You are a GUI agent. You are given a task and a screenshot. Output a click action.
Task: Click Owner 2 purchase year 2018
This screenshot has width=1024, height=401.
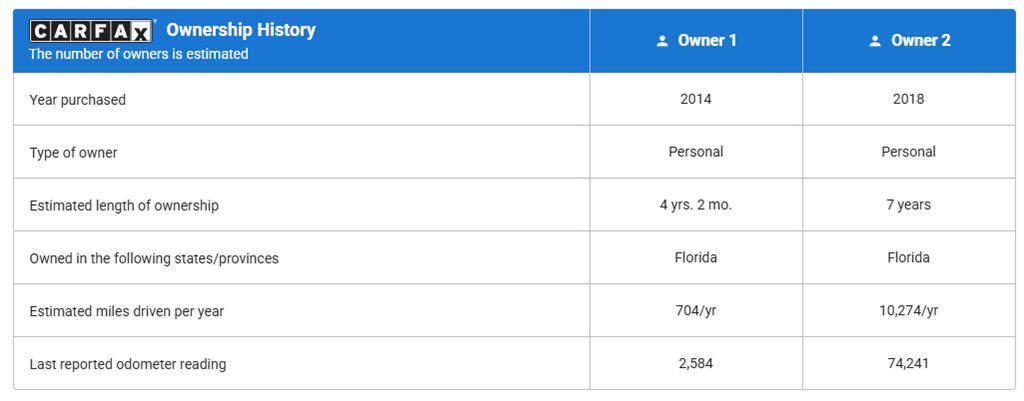(x=908, y=99)
